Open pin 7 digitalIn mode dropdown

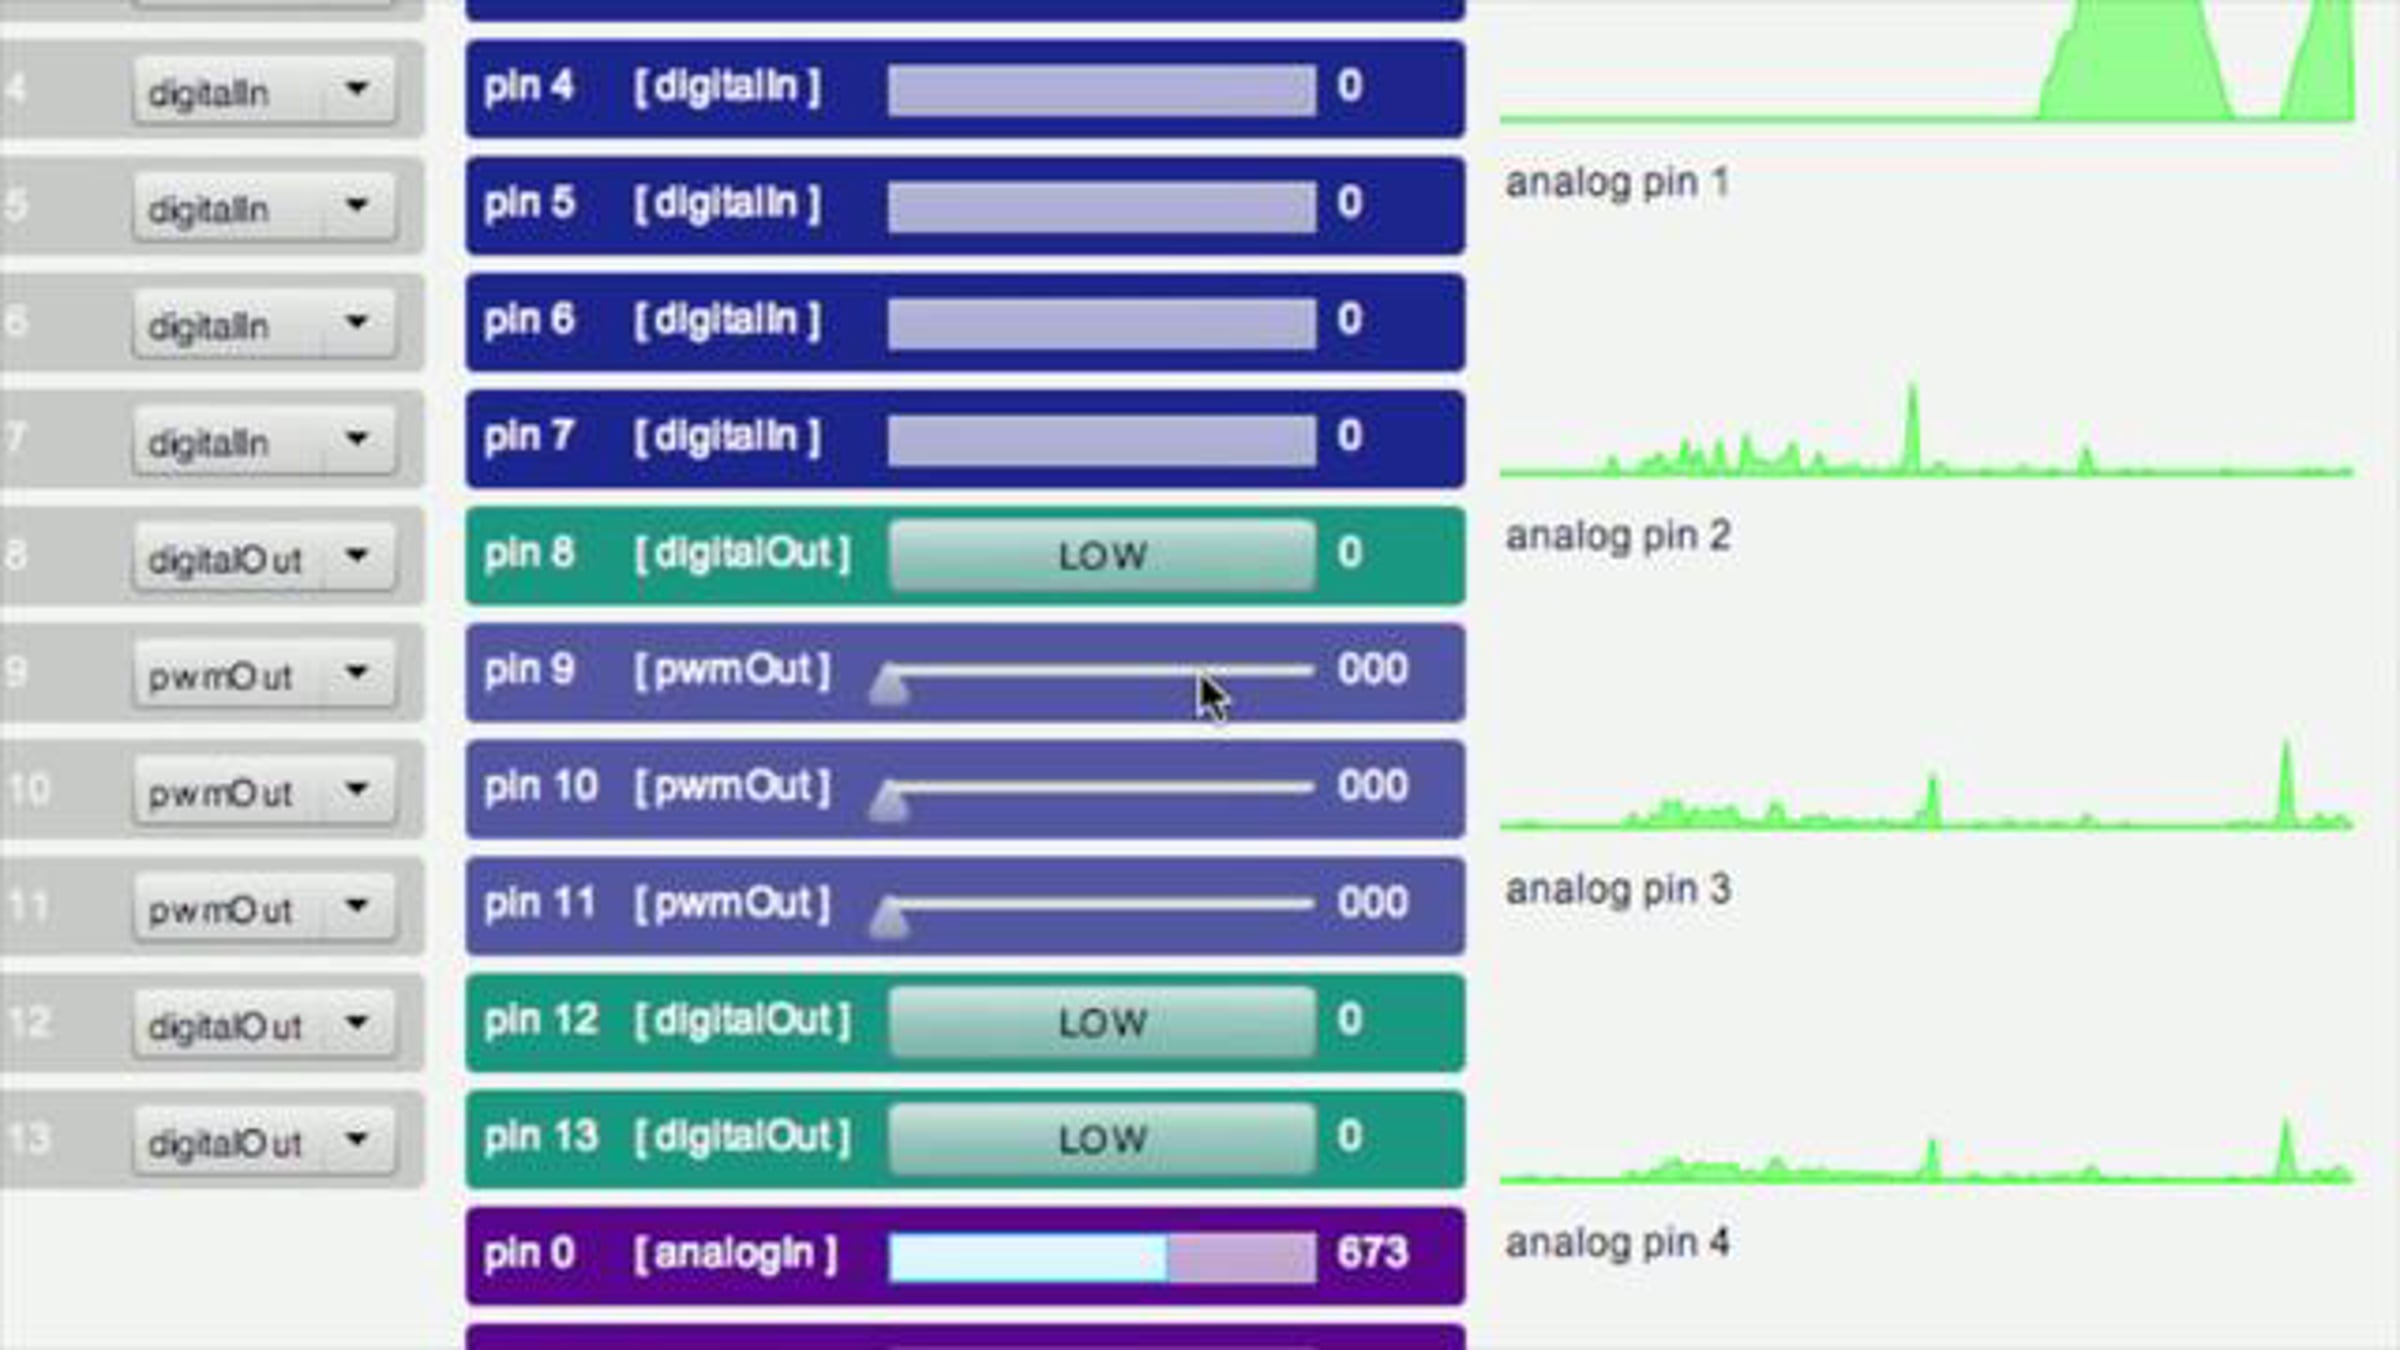pos(264,441)
